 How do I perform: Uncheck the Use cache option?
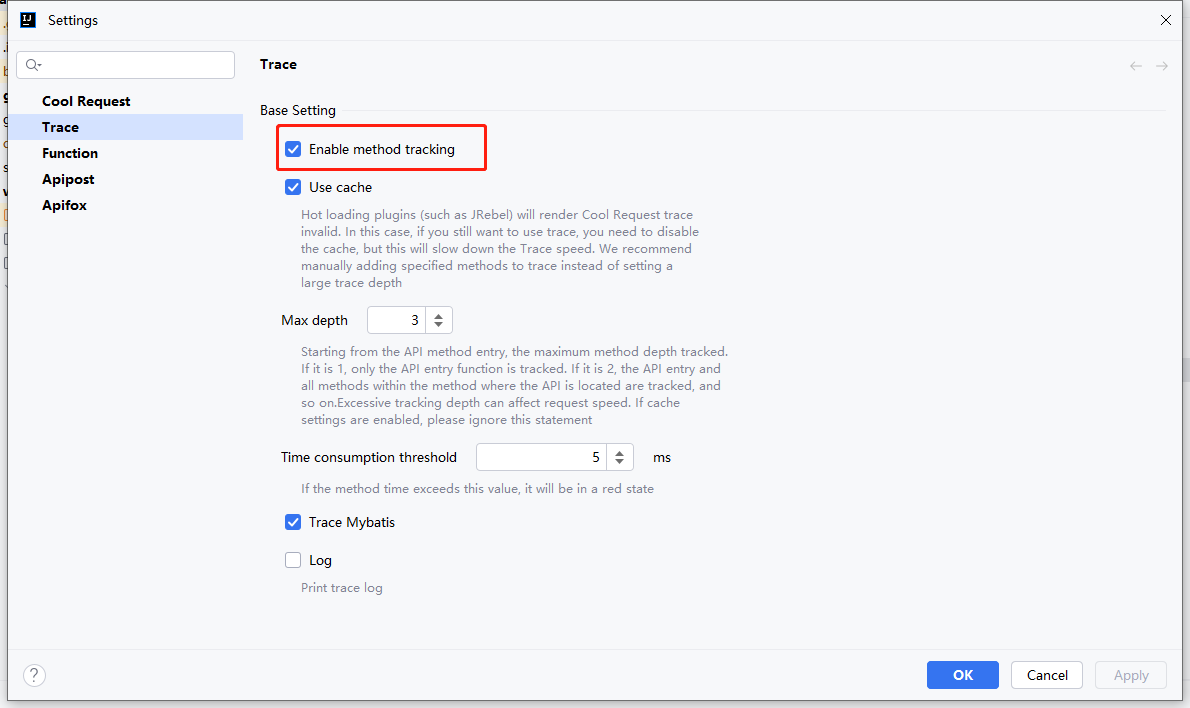293,187
